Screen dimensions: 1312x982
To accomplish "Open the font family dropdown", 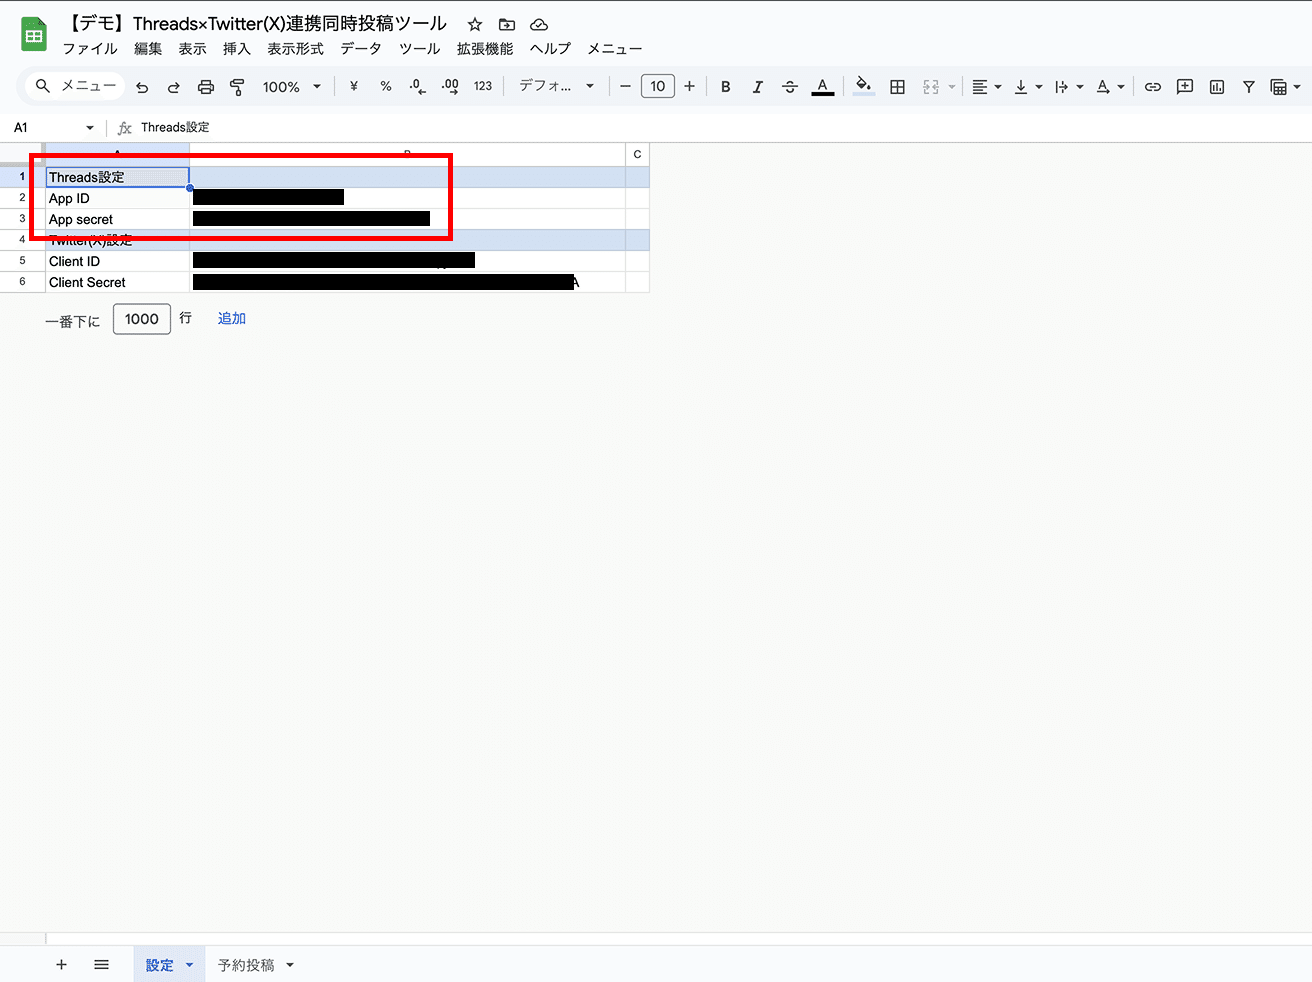I will [x=556, y=87].
